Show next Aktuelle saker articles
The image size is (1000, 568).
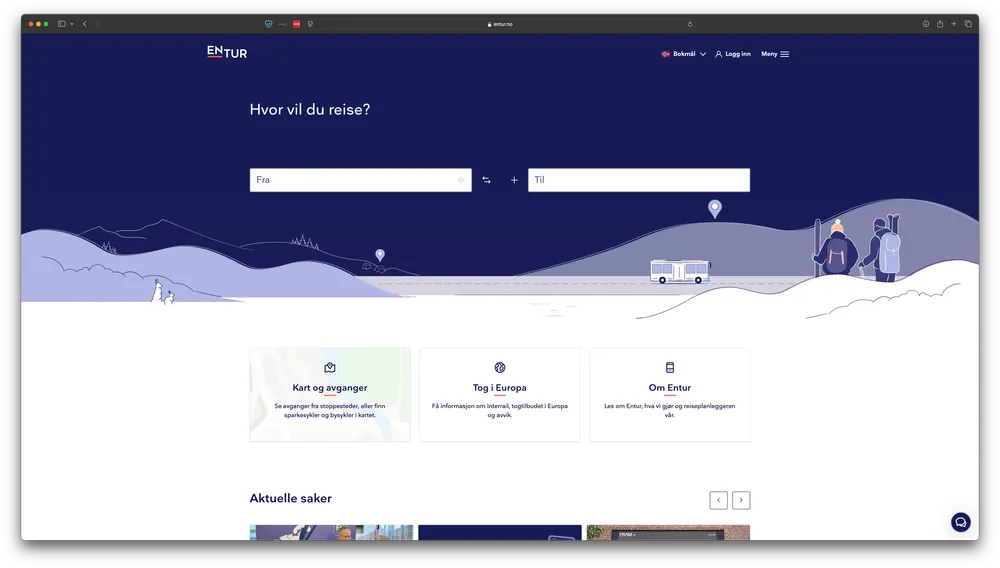coord(741,500)
